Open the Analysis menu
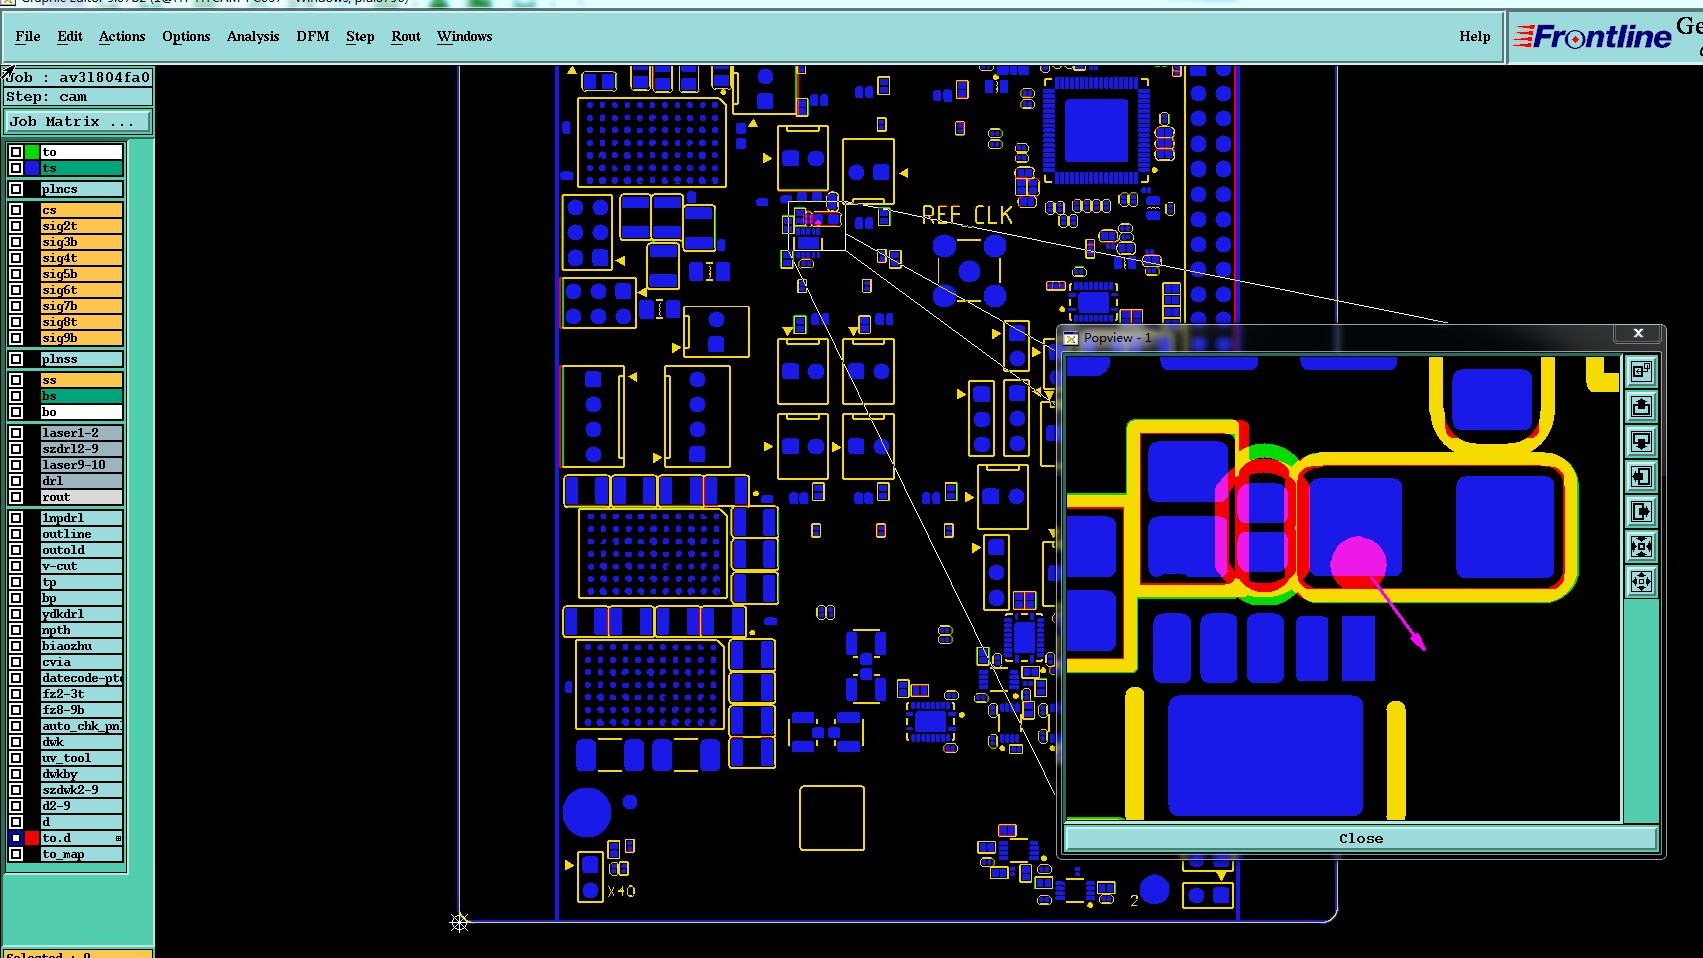The height and width of the screenshot is (958, 1703). [253, 36]
